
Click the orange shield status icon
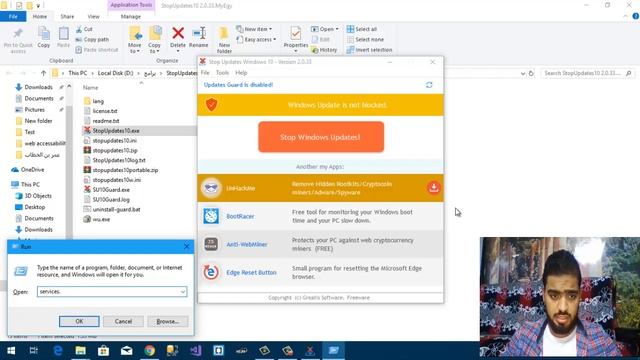pyautogui.click(x=211, y=105)
